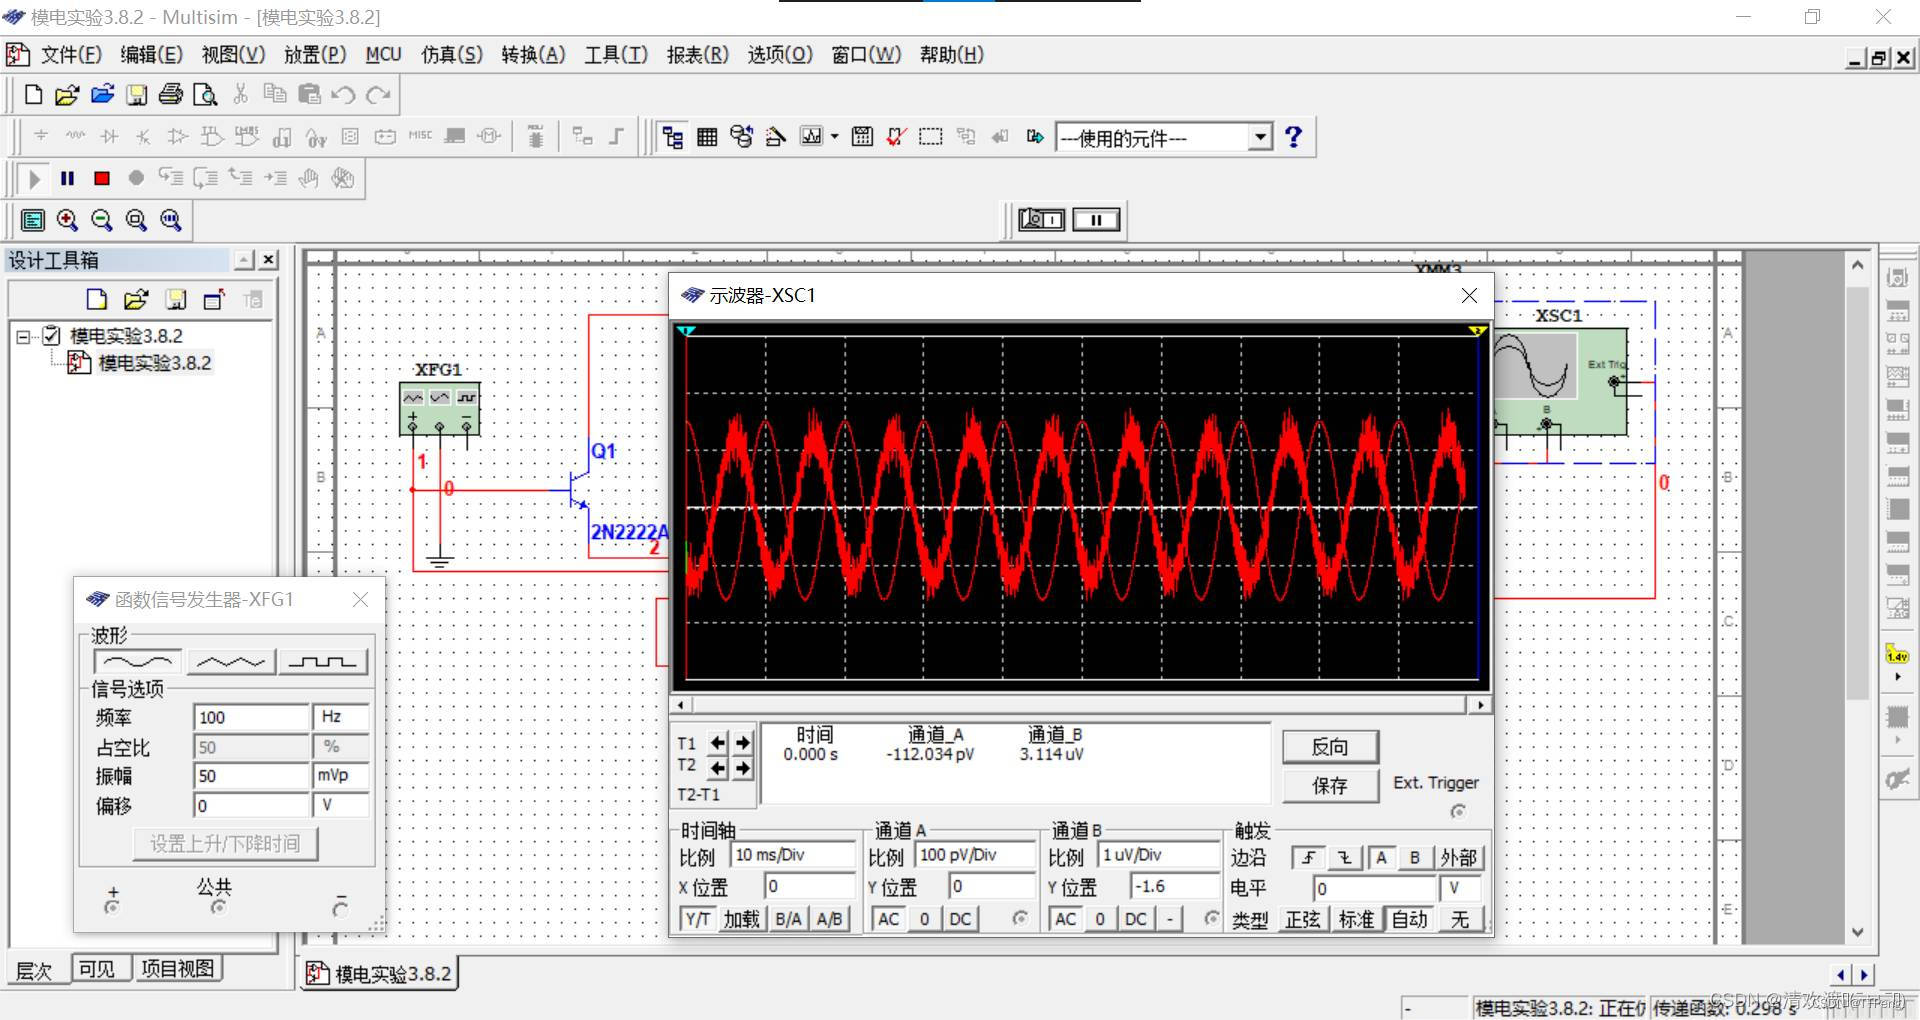Zoom to fit the page
Screen dimensions: 1920x1020
coord(171,220)
